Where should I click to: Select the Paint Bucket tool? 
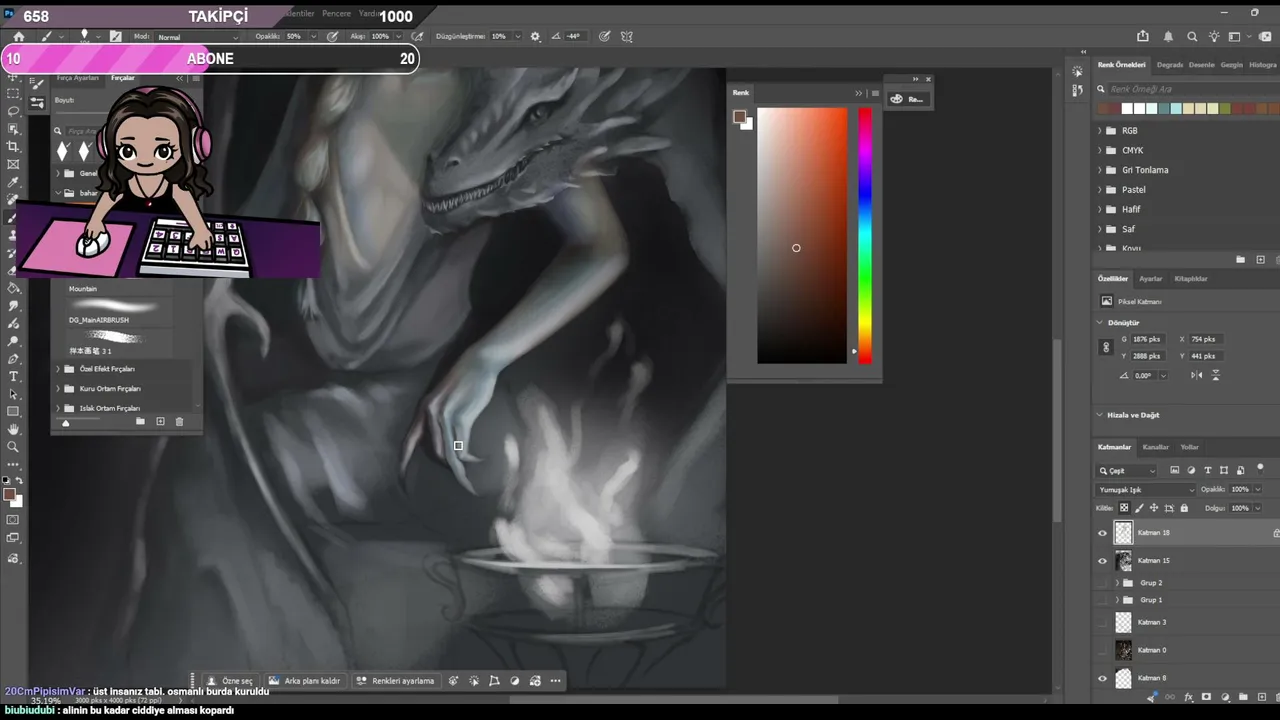click(14, 289)
